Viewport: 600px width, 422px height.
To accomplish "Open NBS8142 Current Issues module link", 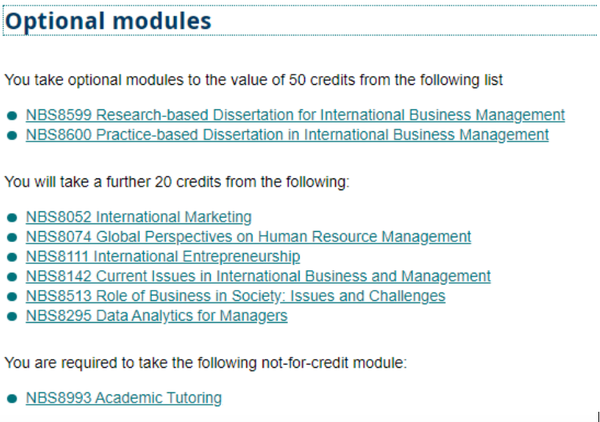I will tap(258, 276).
